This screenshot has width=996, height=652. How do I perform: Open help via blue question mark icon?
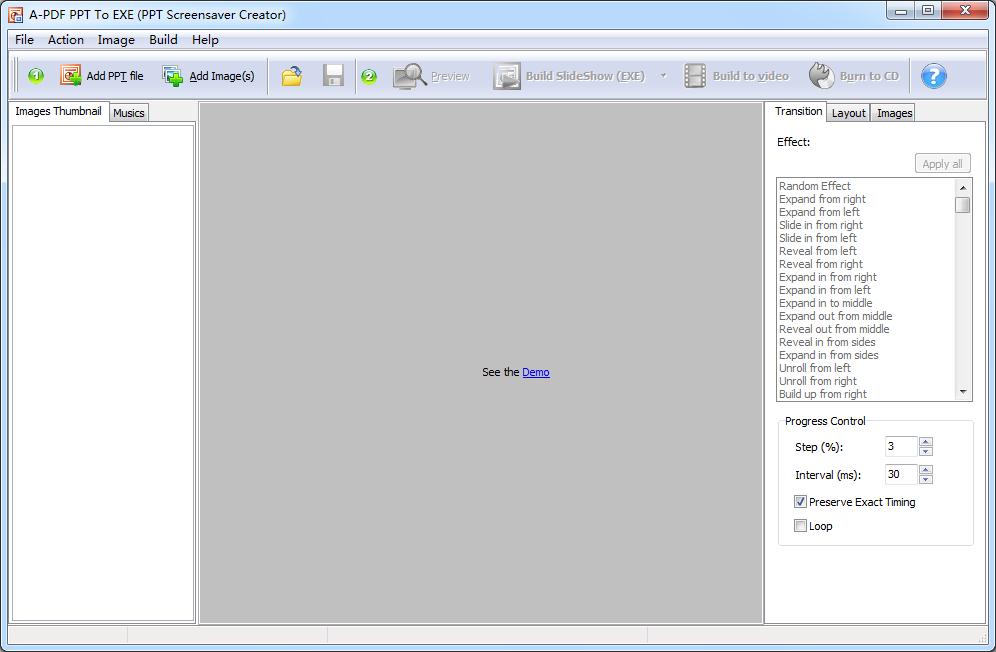click(x=934, y=76)
